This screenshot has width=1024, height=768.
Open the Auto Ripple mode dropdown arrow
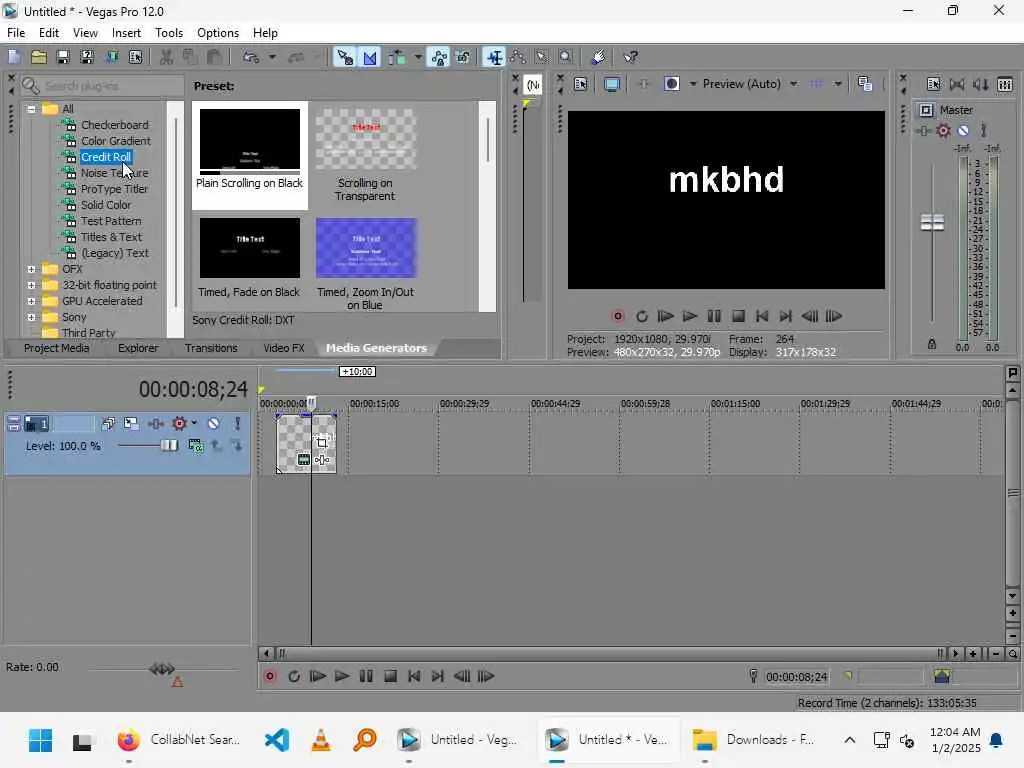pyautogui.click(x=418, y=57)
